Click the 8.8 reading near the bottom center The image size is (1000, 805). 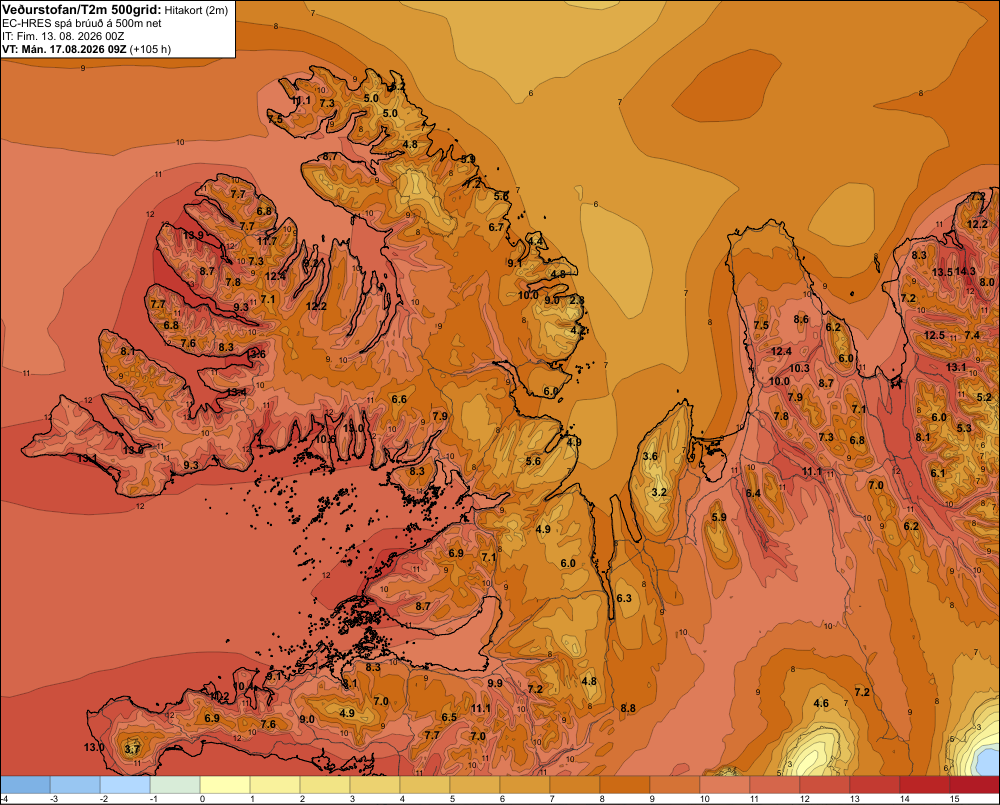point(628,708)
